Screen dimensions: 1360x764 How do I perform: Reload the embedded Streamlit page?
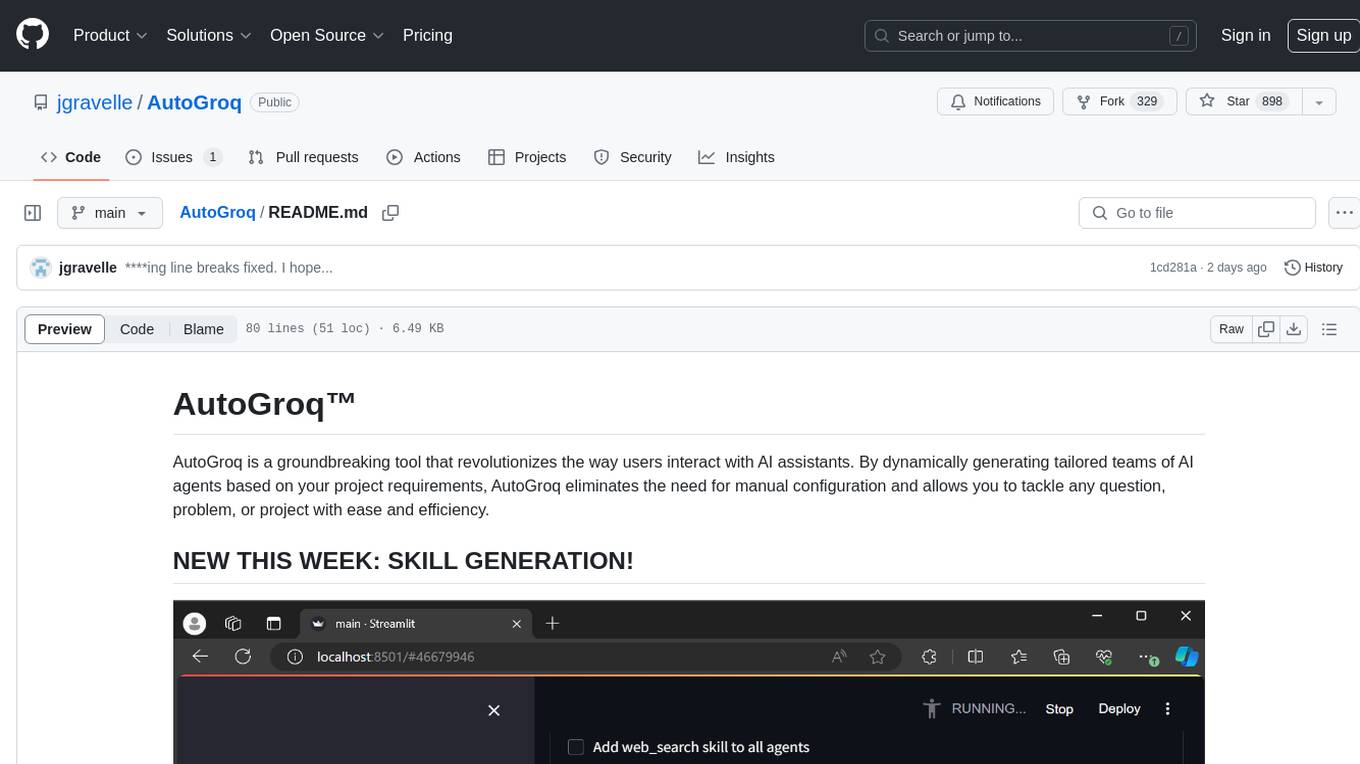[242, 657]
